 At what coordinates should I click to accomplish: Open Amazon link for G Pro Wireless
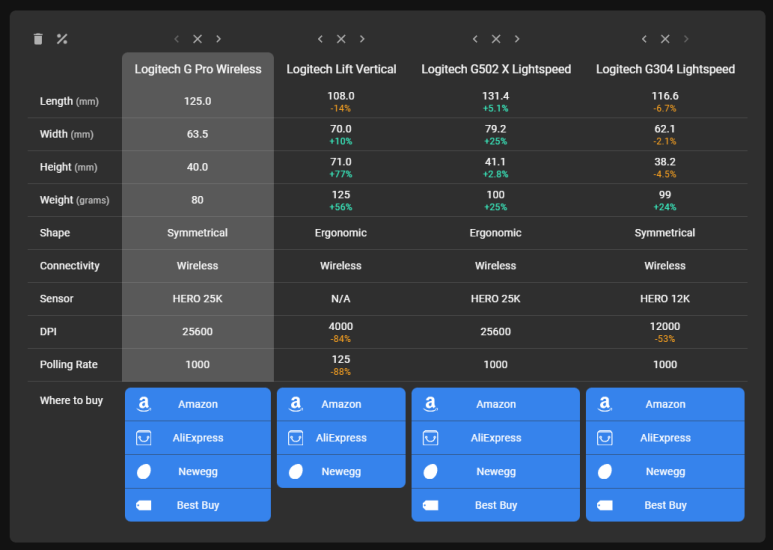[x=198, y=404]
